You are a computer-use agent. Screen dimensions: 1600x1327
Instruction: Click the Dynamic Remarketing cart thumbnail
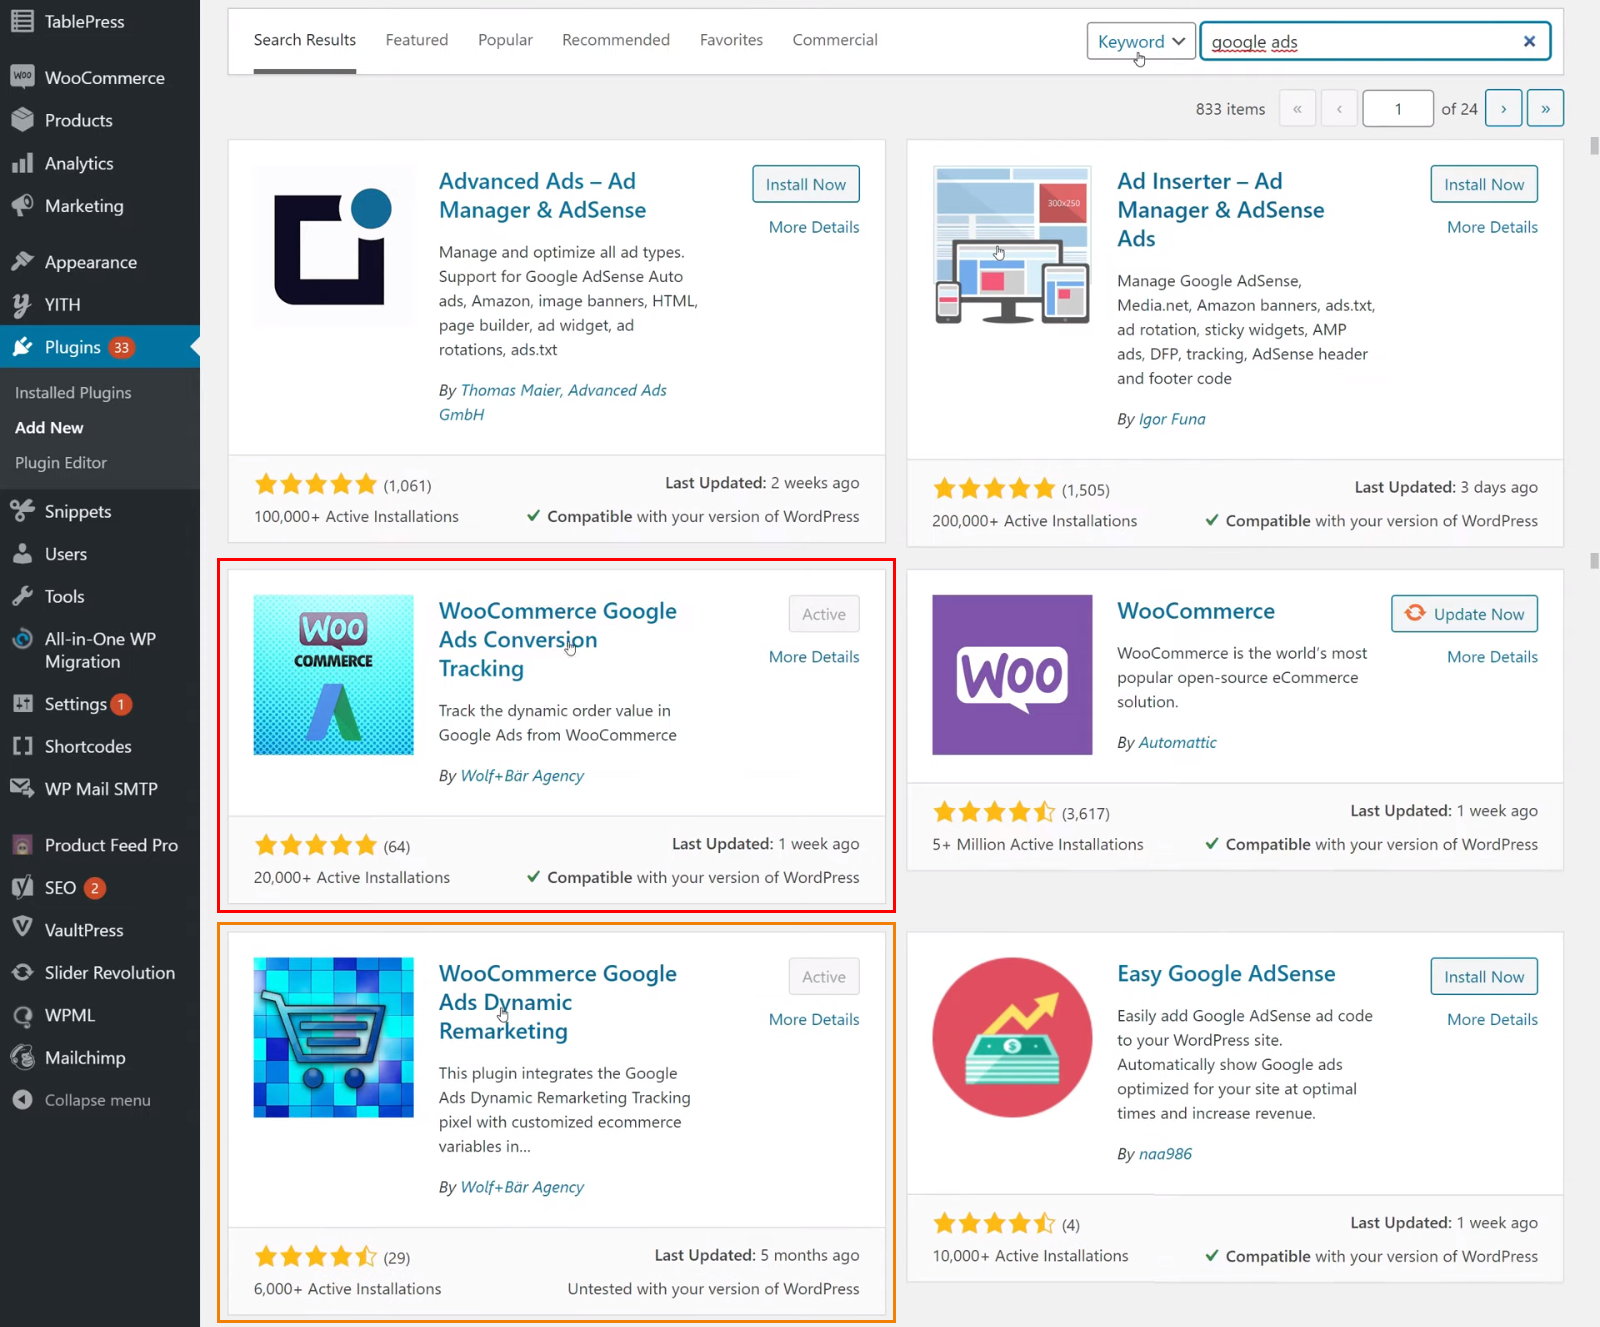(333, 1037)
